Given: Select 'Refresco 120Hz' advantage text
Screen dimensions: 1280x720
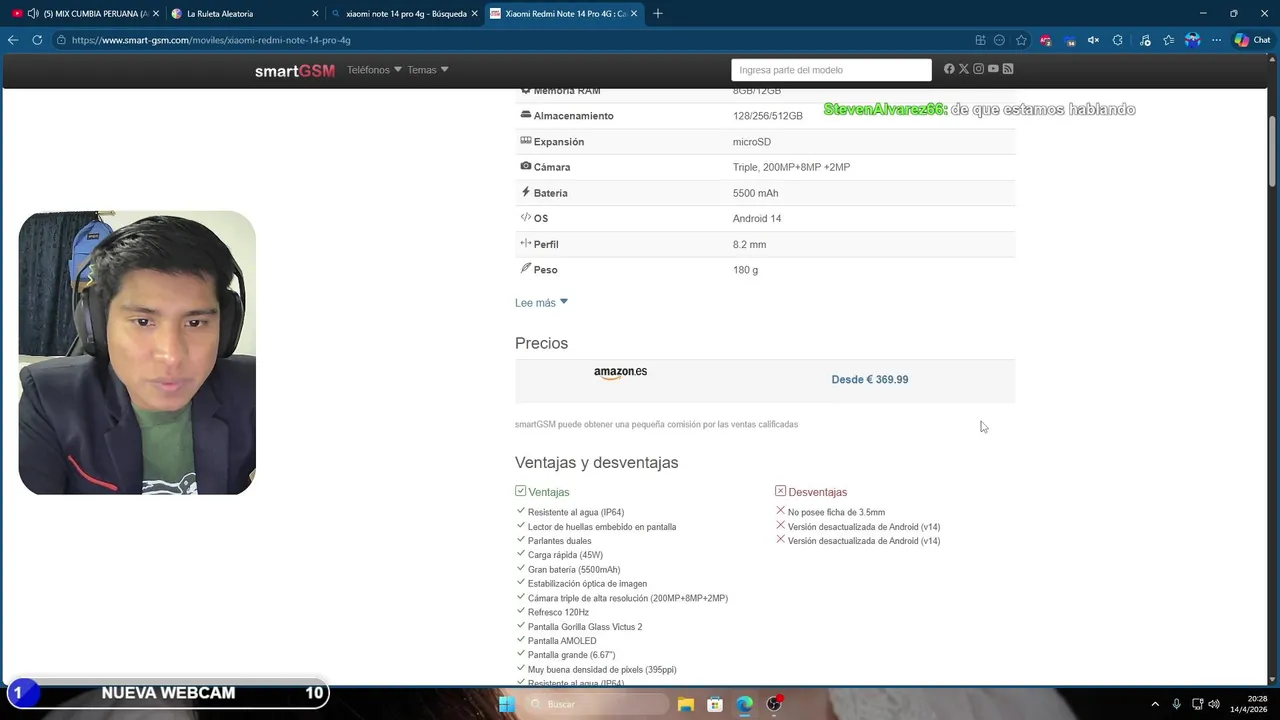Looking at the screenshot, I should click(558, 612).
